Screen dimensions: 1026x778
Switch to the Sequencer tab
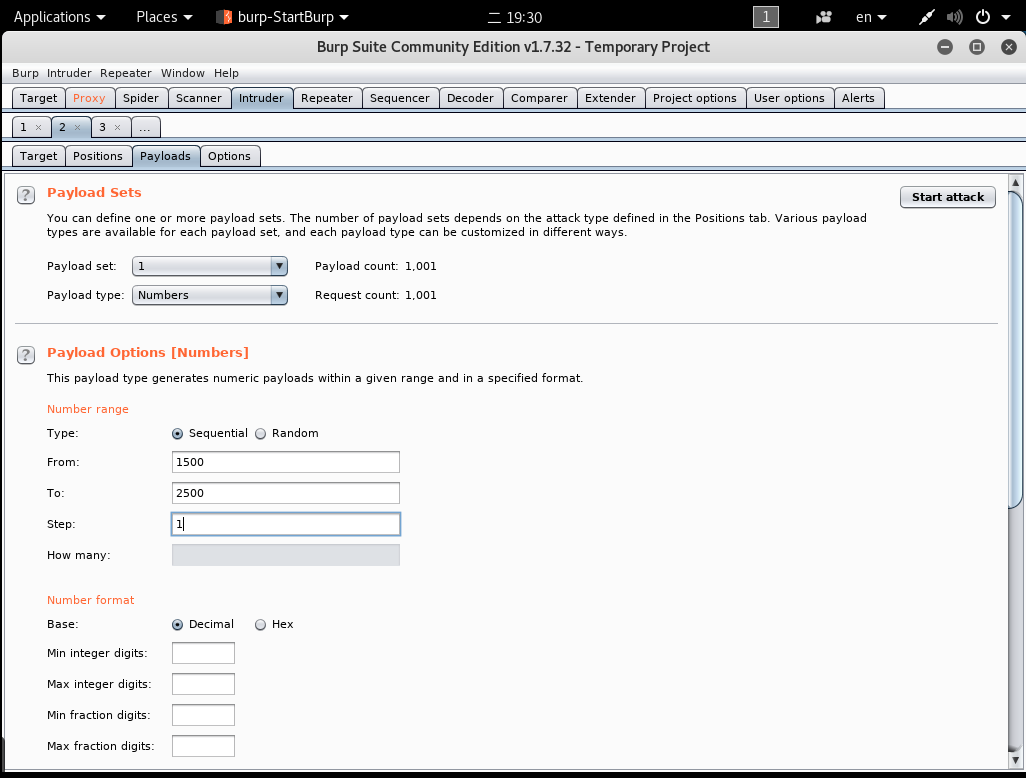(x=400, y=98)
